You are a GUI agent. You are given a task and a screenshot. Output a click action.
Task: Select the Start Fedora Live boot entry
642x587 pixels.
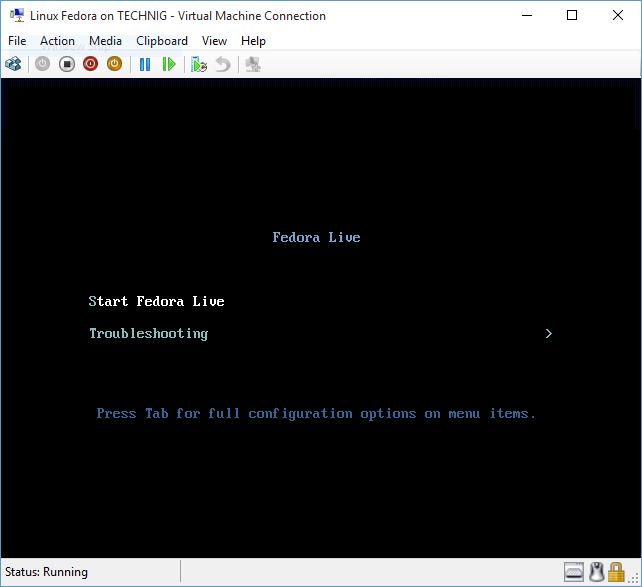[x=156, y=301]
